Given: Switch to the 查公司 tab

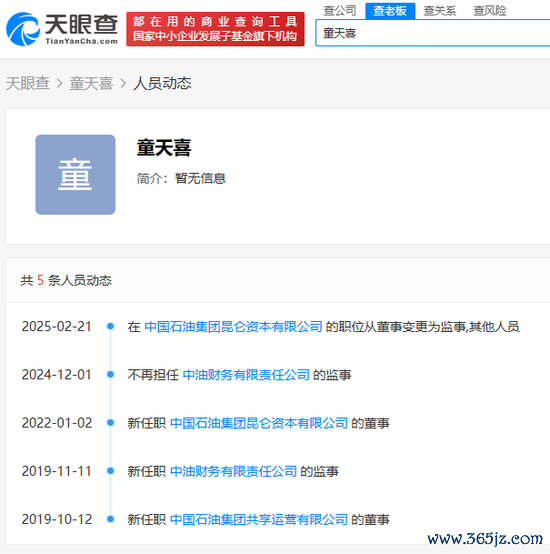Looking at the screenshot, I should 339,11.
